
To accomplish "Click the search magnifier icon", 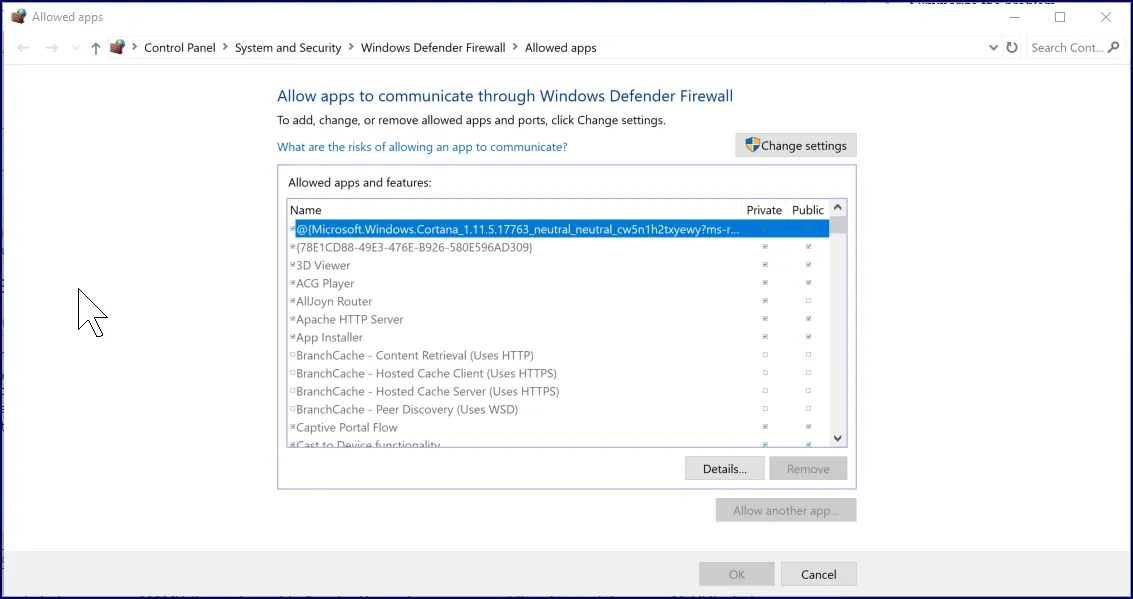I will [1113, 48].
